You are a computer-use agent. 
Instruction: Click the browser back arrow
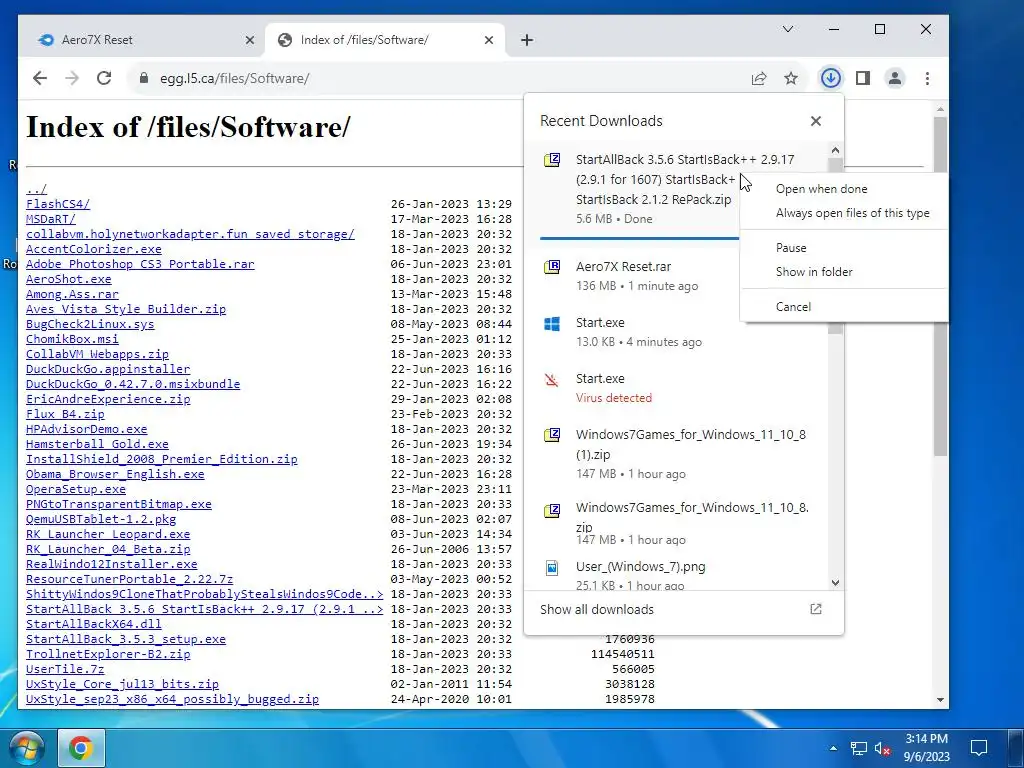pos(40,78)
